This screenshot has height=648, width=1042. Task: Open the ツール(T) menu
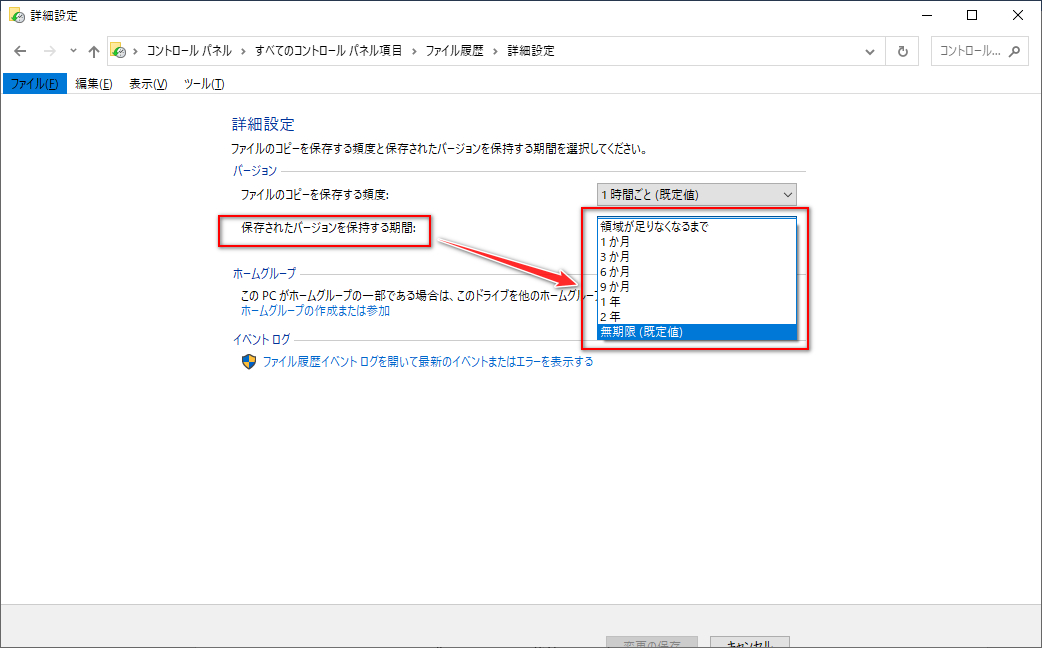pos(204,84)
